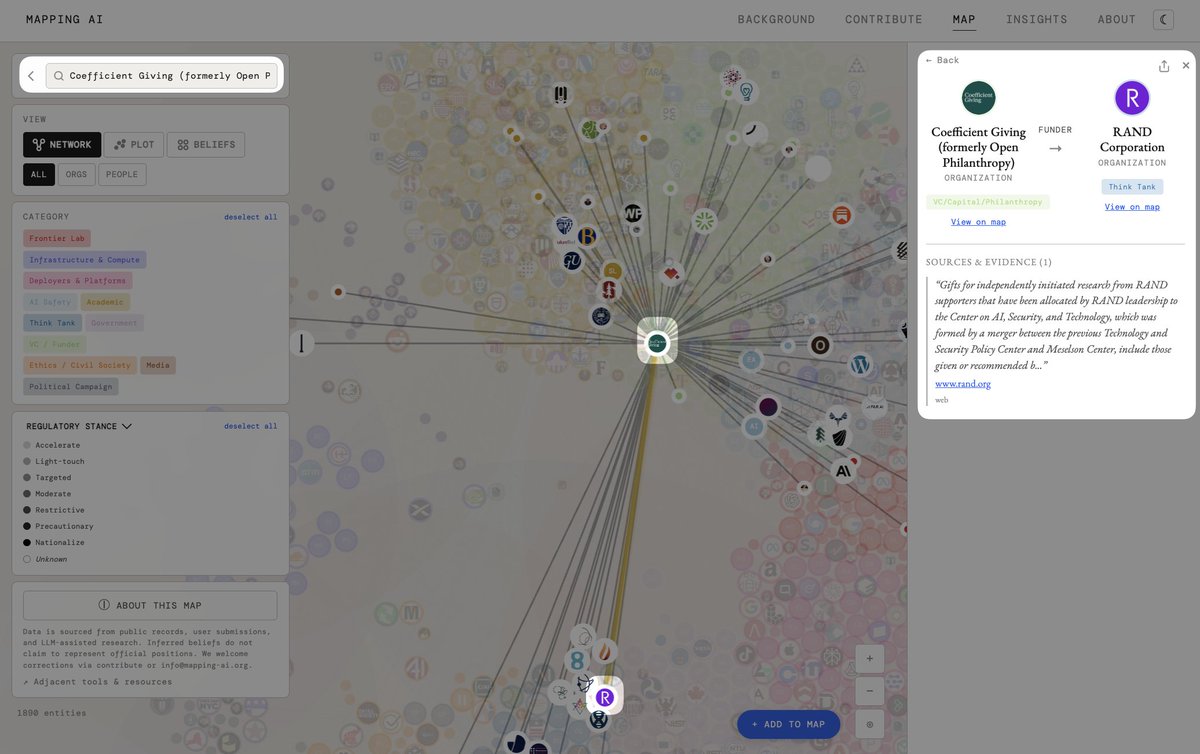Collapse the Regulatory Stance dropdown

point(79,426)
